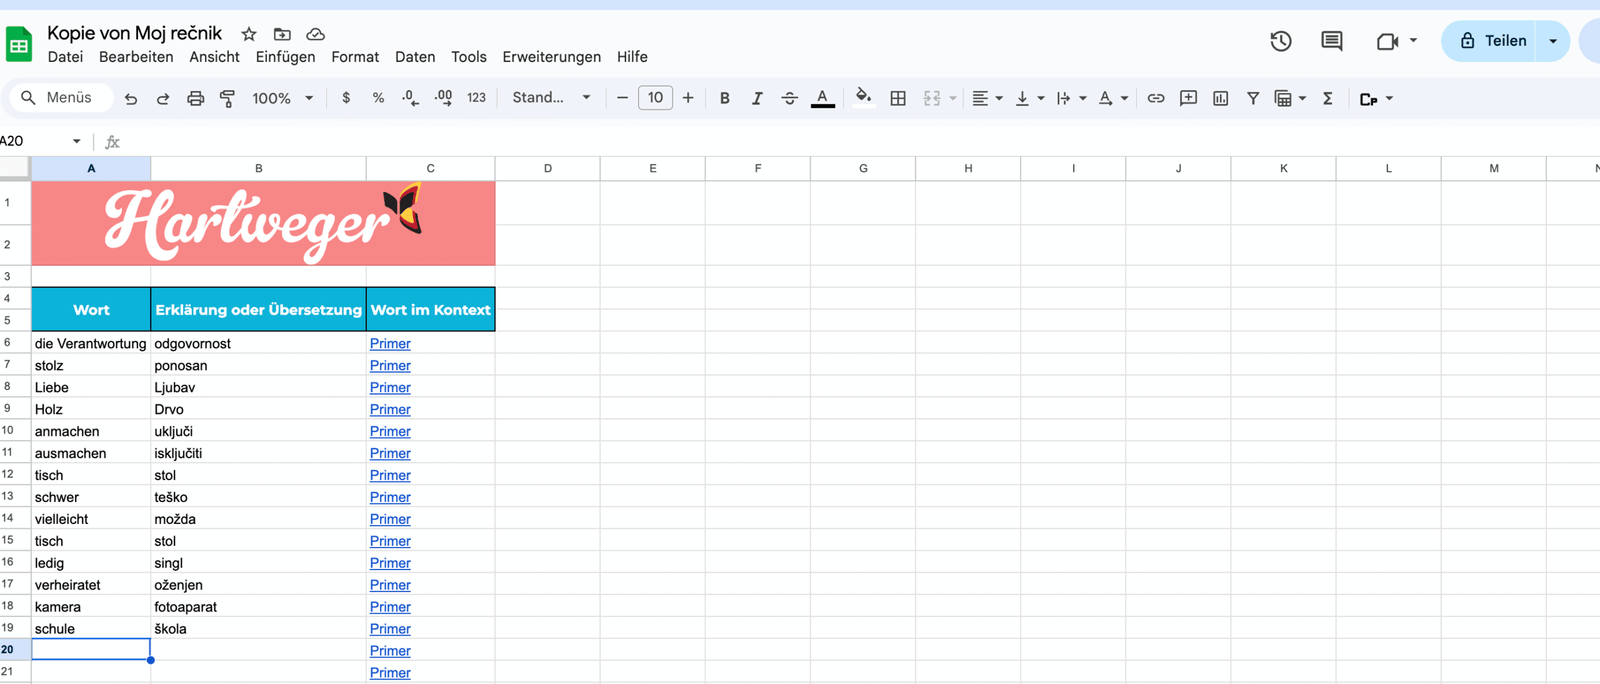This screenshot has width=1600, height=684.
Task: Click the insert chart icon
Action: [1220, 98]
